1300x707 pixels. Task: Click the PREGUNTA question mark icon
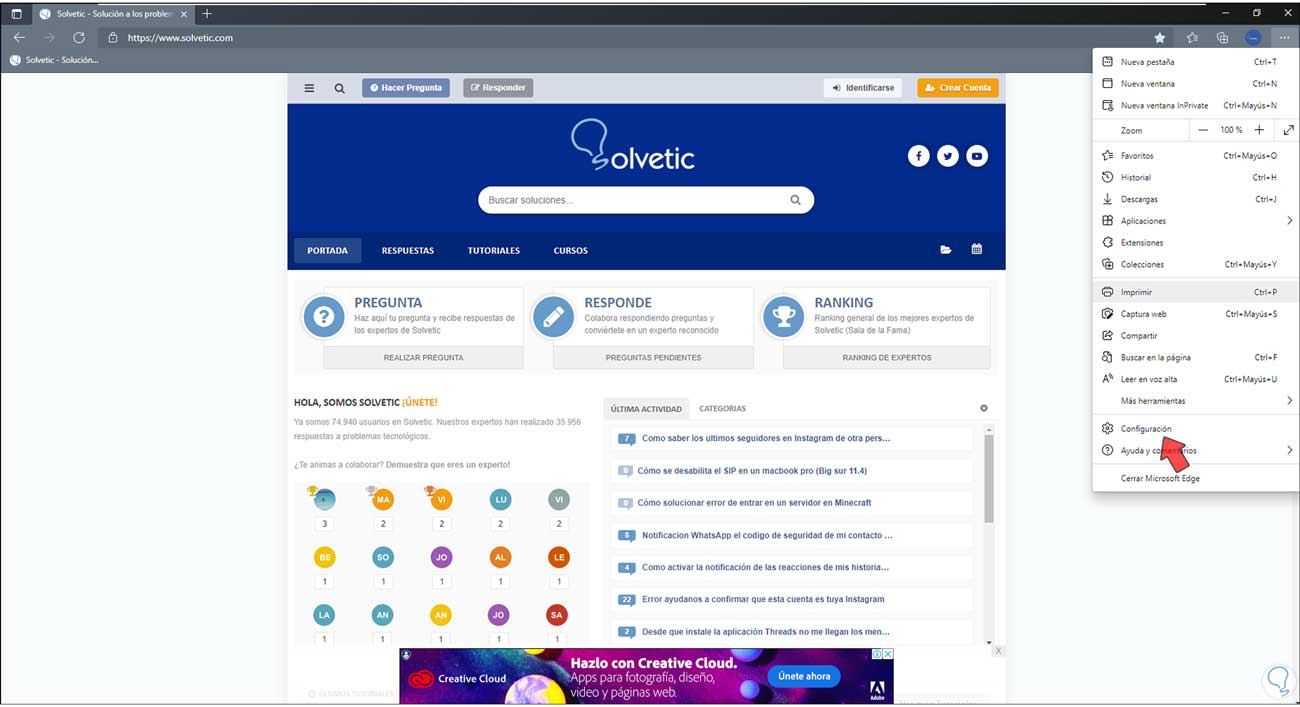323,318
